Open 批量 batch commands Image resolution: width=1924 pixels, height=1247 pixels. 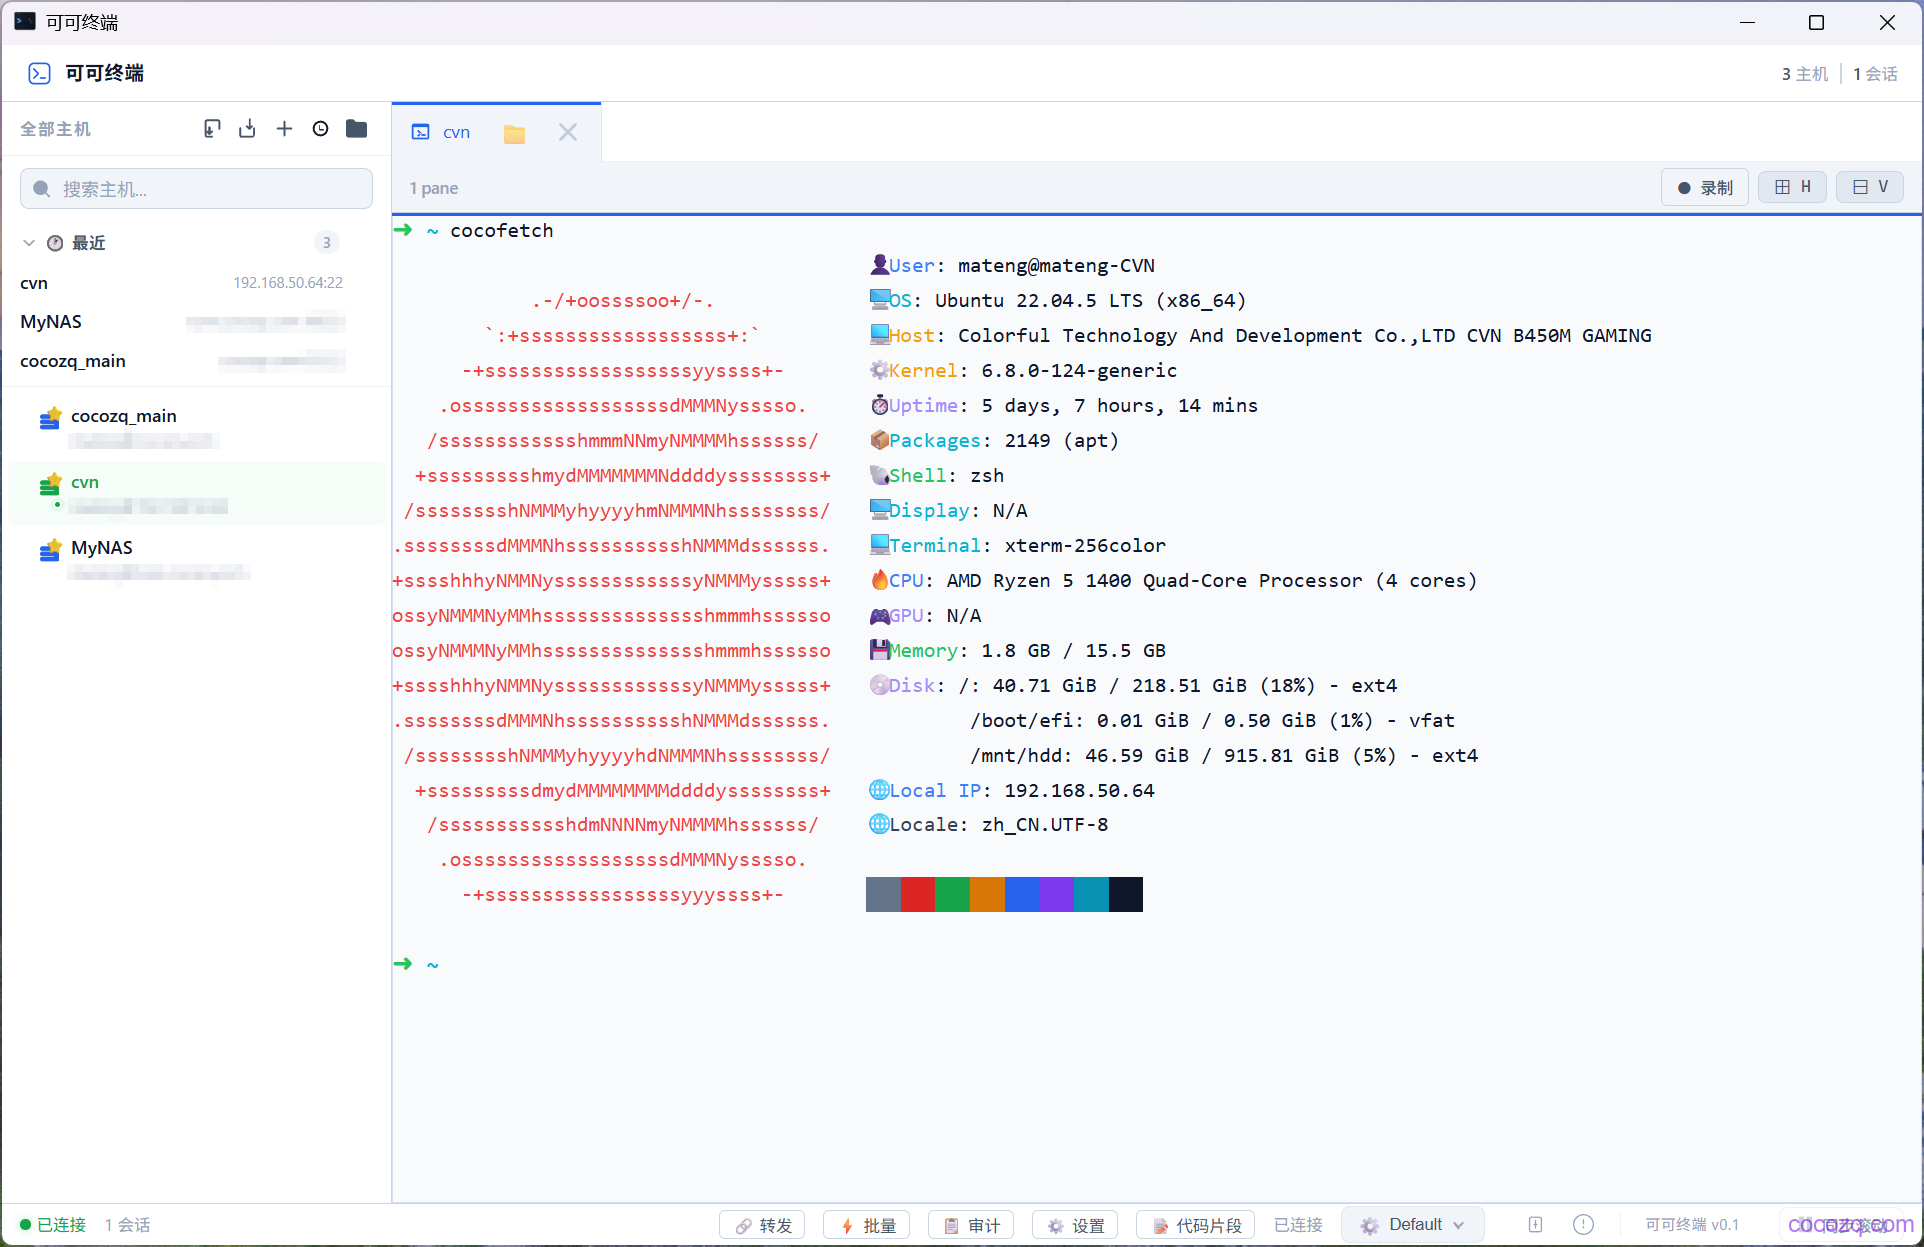pos(866,1225)
